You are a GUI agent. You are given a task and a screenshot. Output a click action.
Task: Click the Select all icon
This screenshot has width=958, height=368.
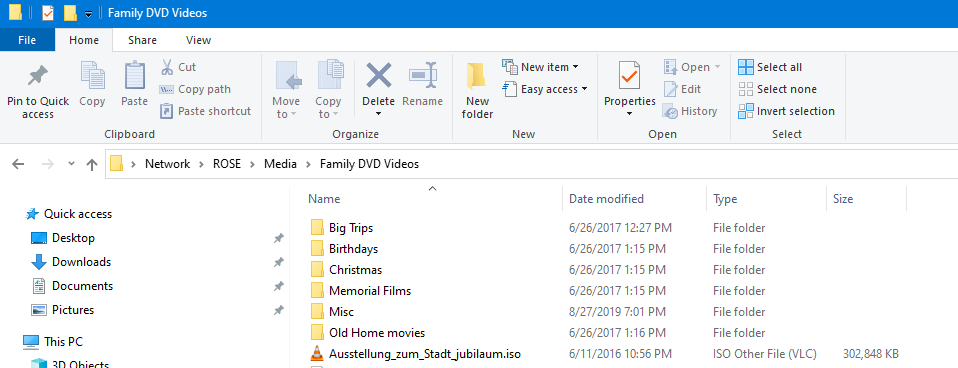pyautogui.click(x=745, y=67)
